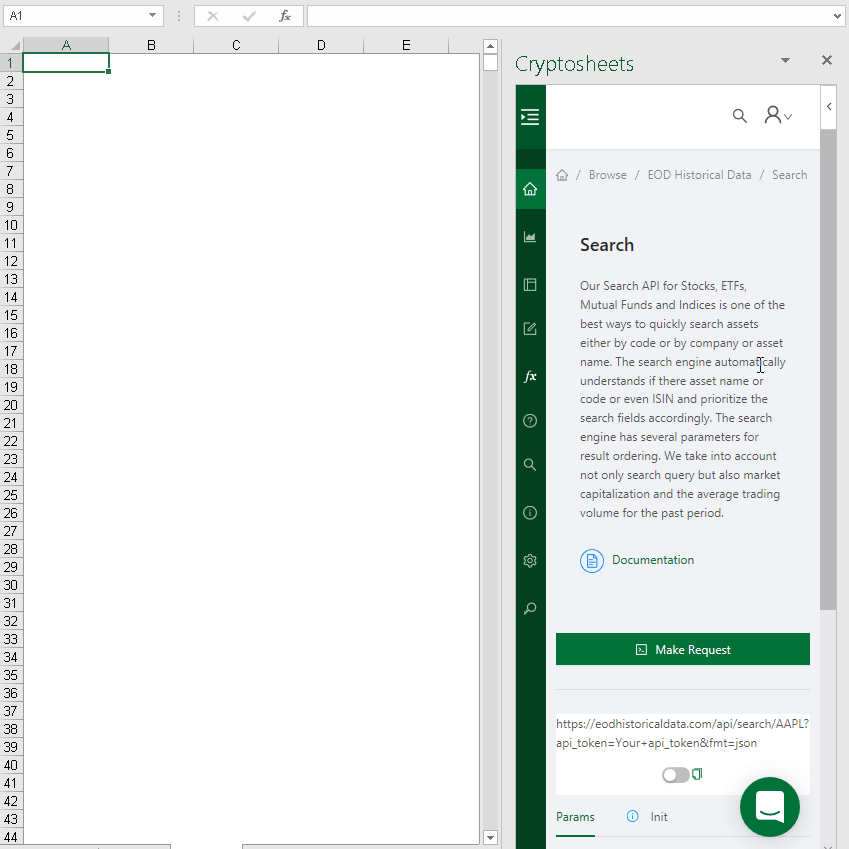
Task: Open the area chart icon in the sidebar
Action: click(x=530, y=237)
